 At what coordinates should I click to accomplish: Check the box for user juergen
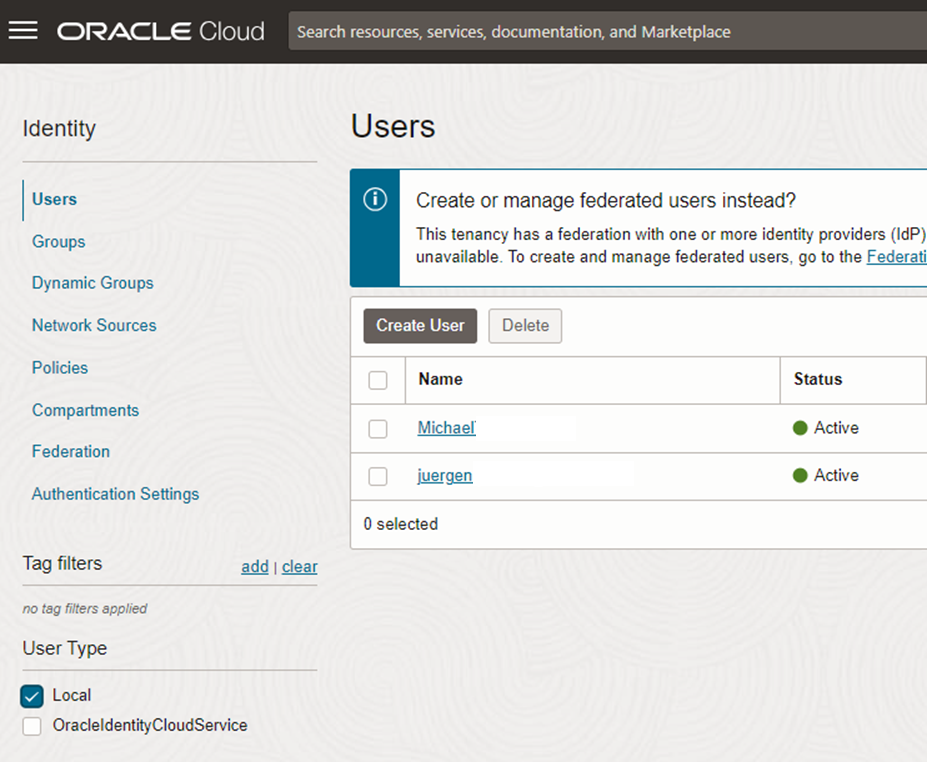click(378, 477)
